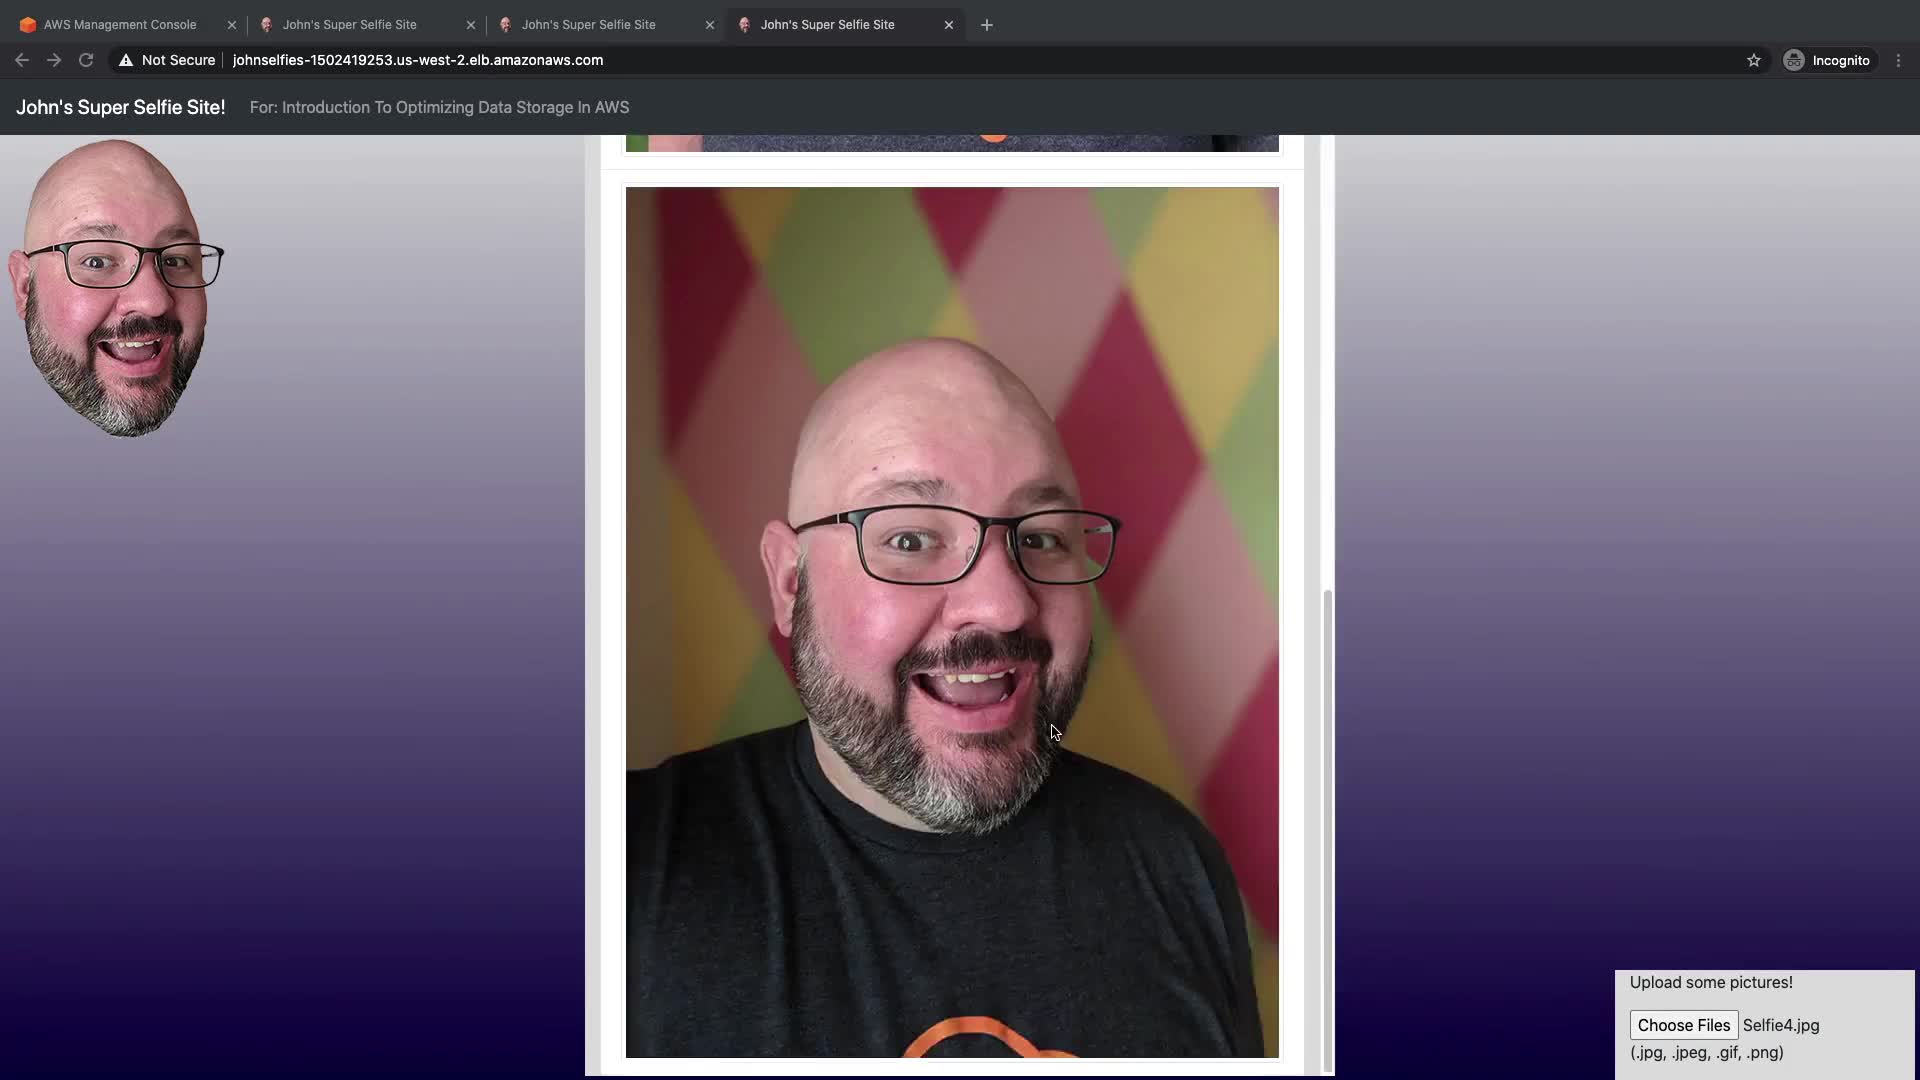Viewport: 1920px width, 1080px height.
Task: Click the browser forward arrow
Action: coord(54,60)
